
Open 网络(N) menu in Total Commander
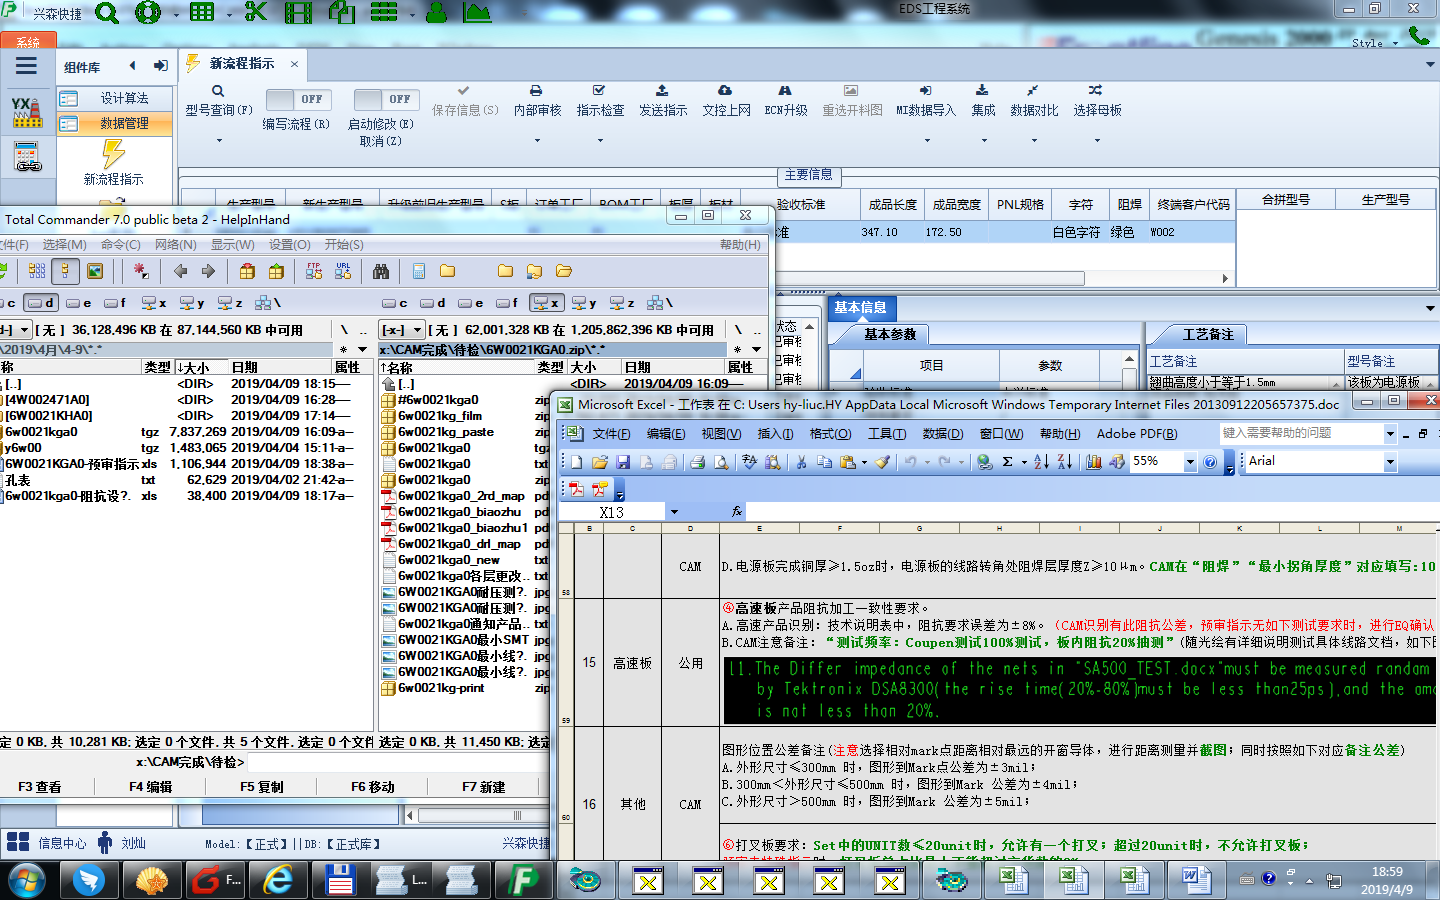pos(176,245)
